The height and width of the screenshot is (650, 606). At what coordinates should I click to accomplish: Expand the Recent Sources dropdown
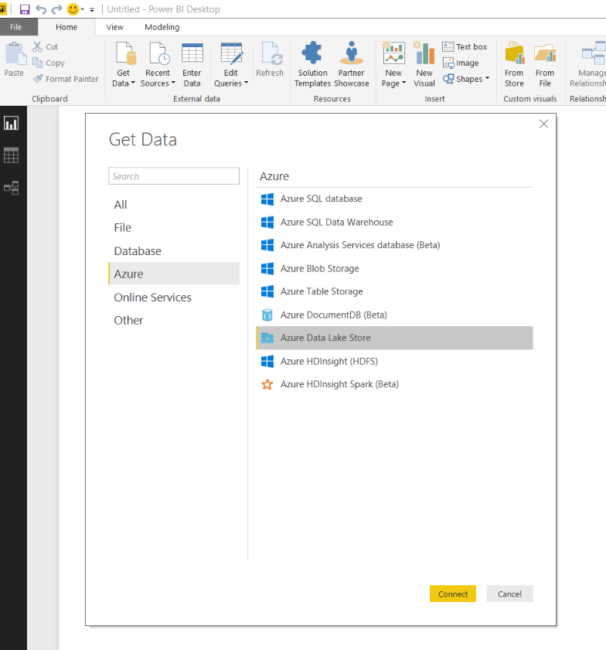(158, 64)
